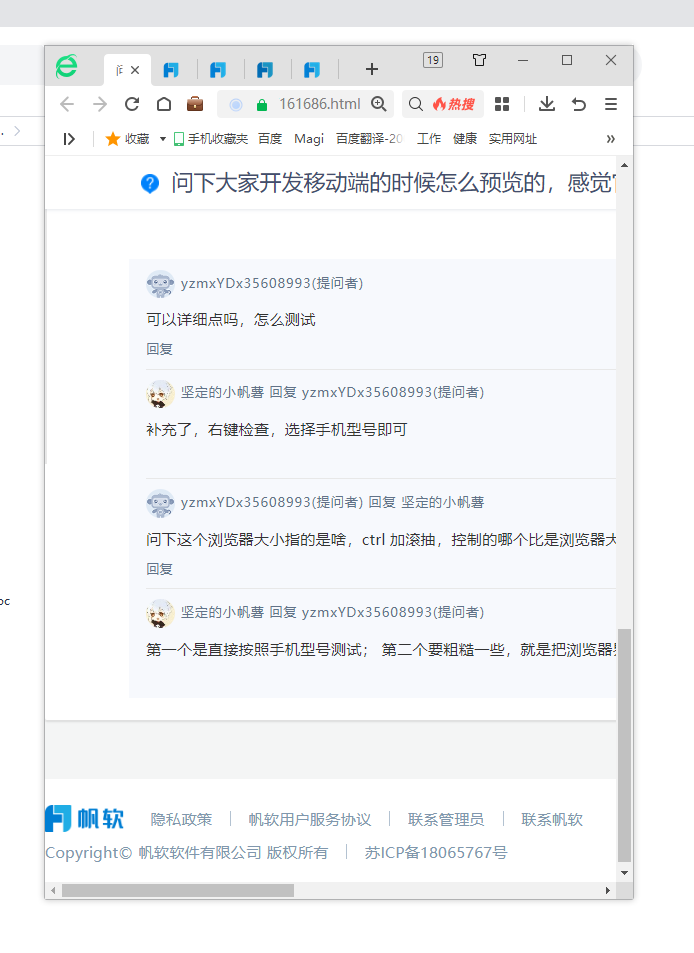Open the browser skin shirt icon

(x=479, y=60)
